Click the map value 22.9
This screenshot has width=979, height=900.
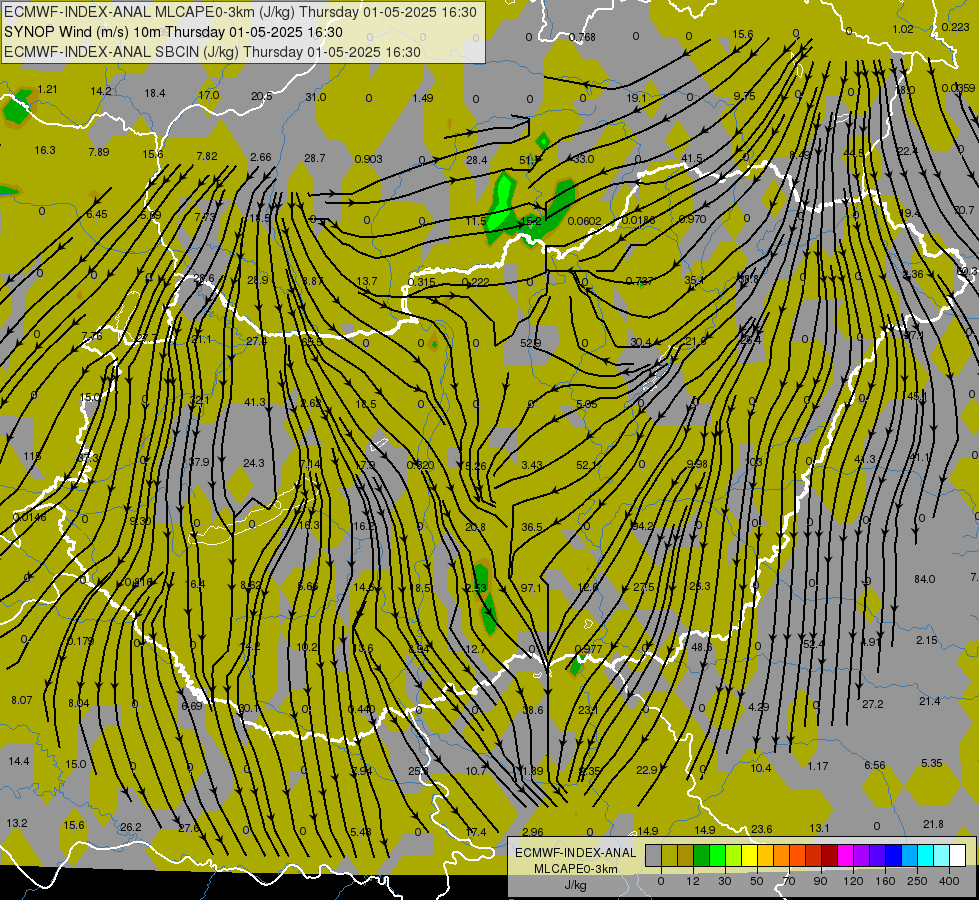(x=646, y=770)
